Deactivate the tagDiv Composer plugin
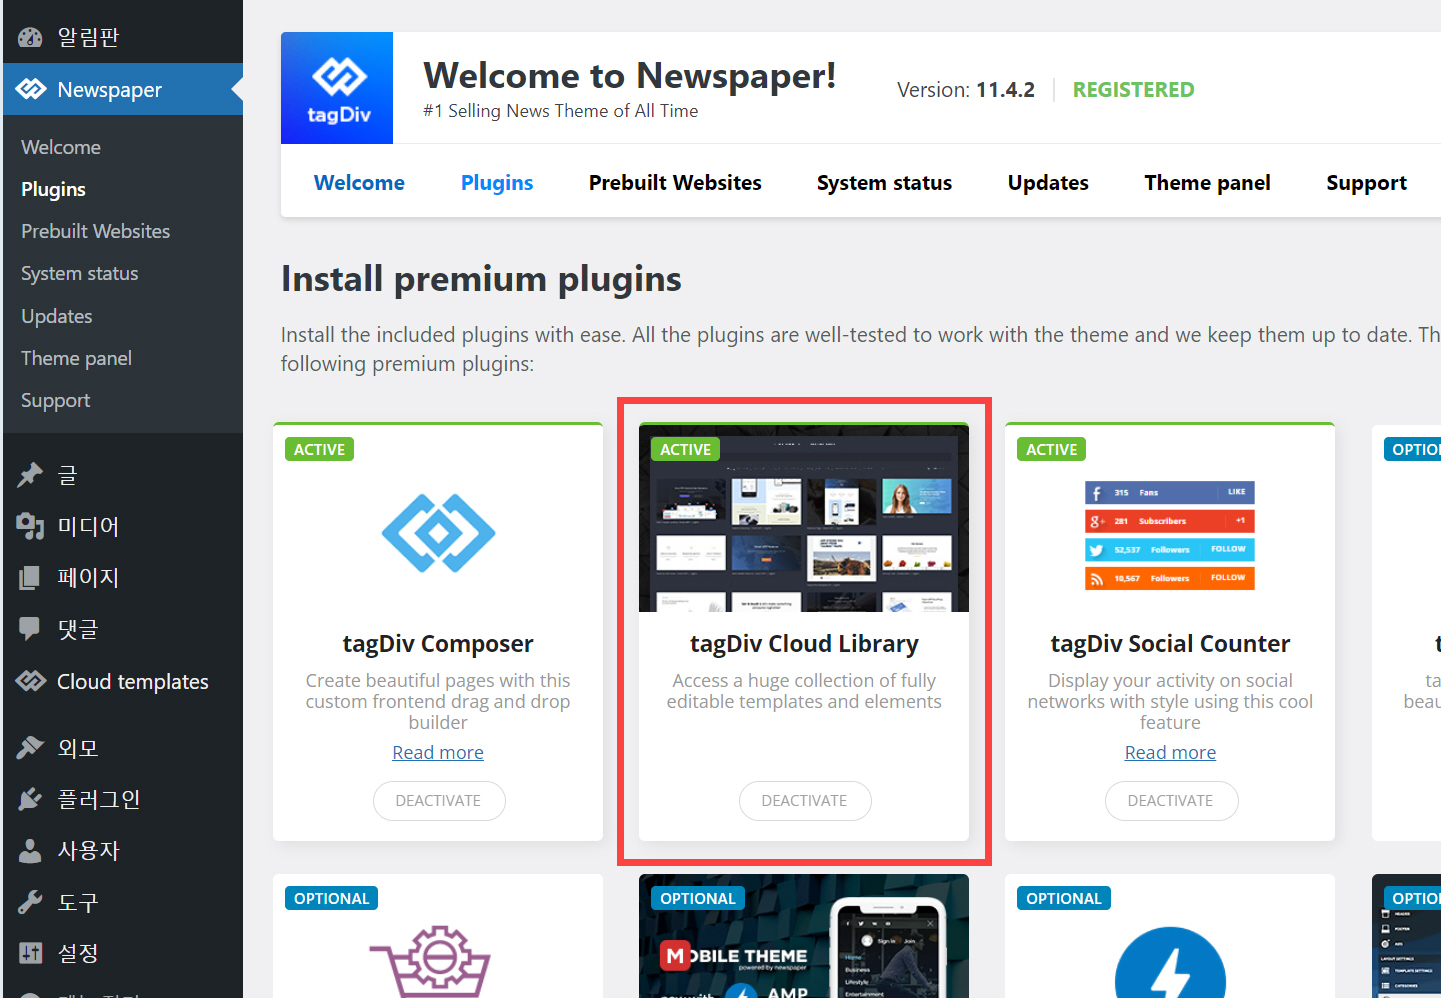This screenshot has width=1441, height=998. [439, 801]
